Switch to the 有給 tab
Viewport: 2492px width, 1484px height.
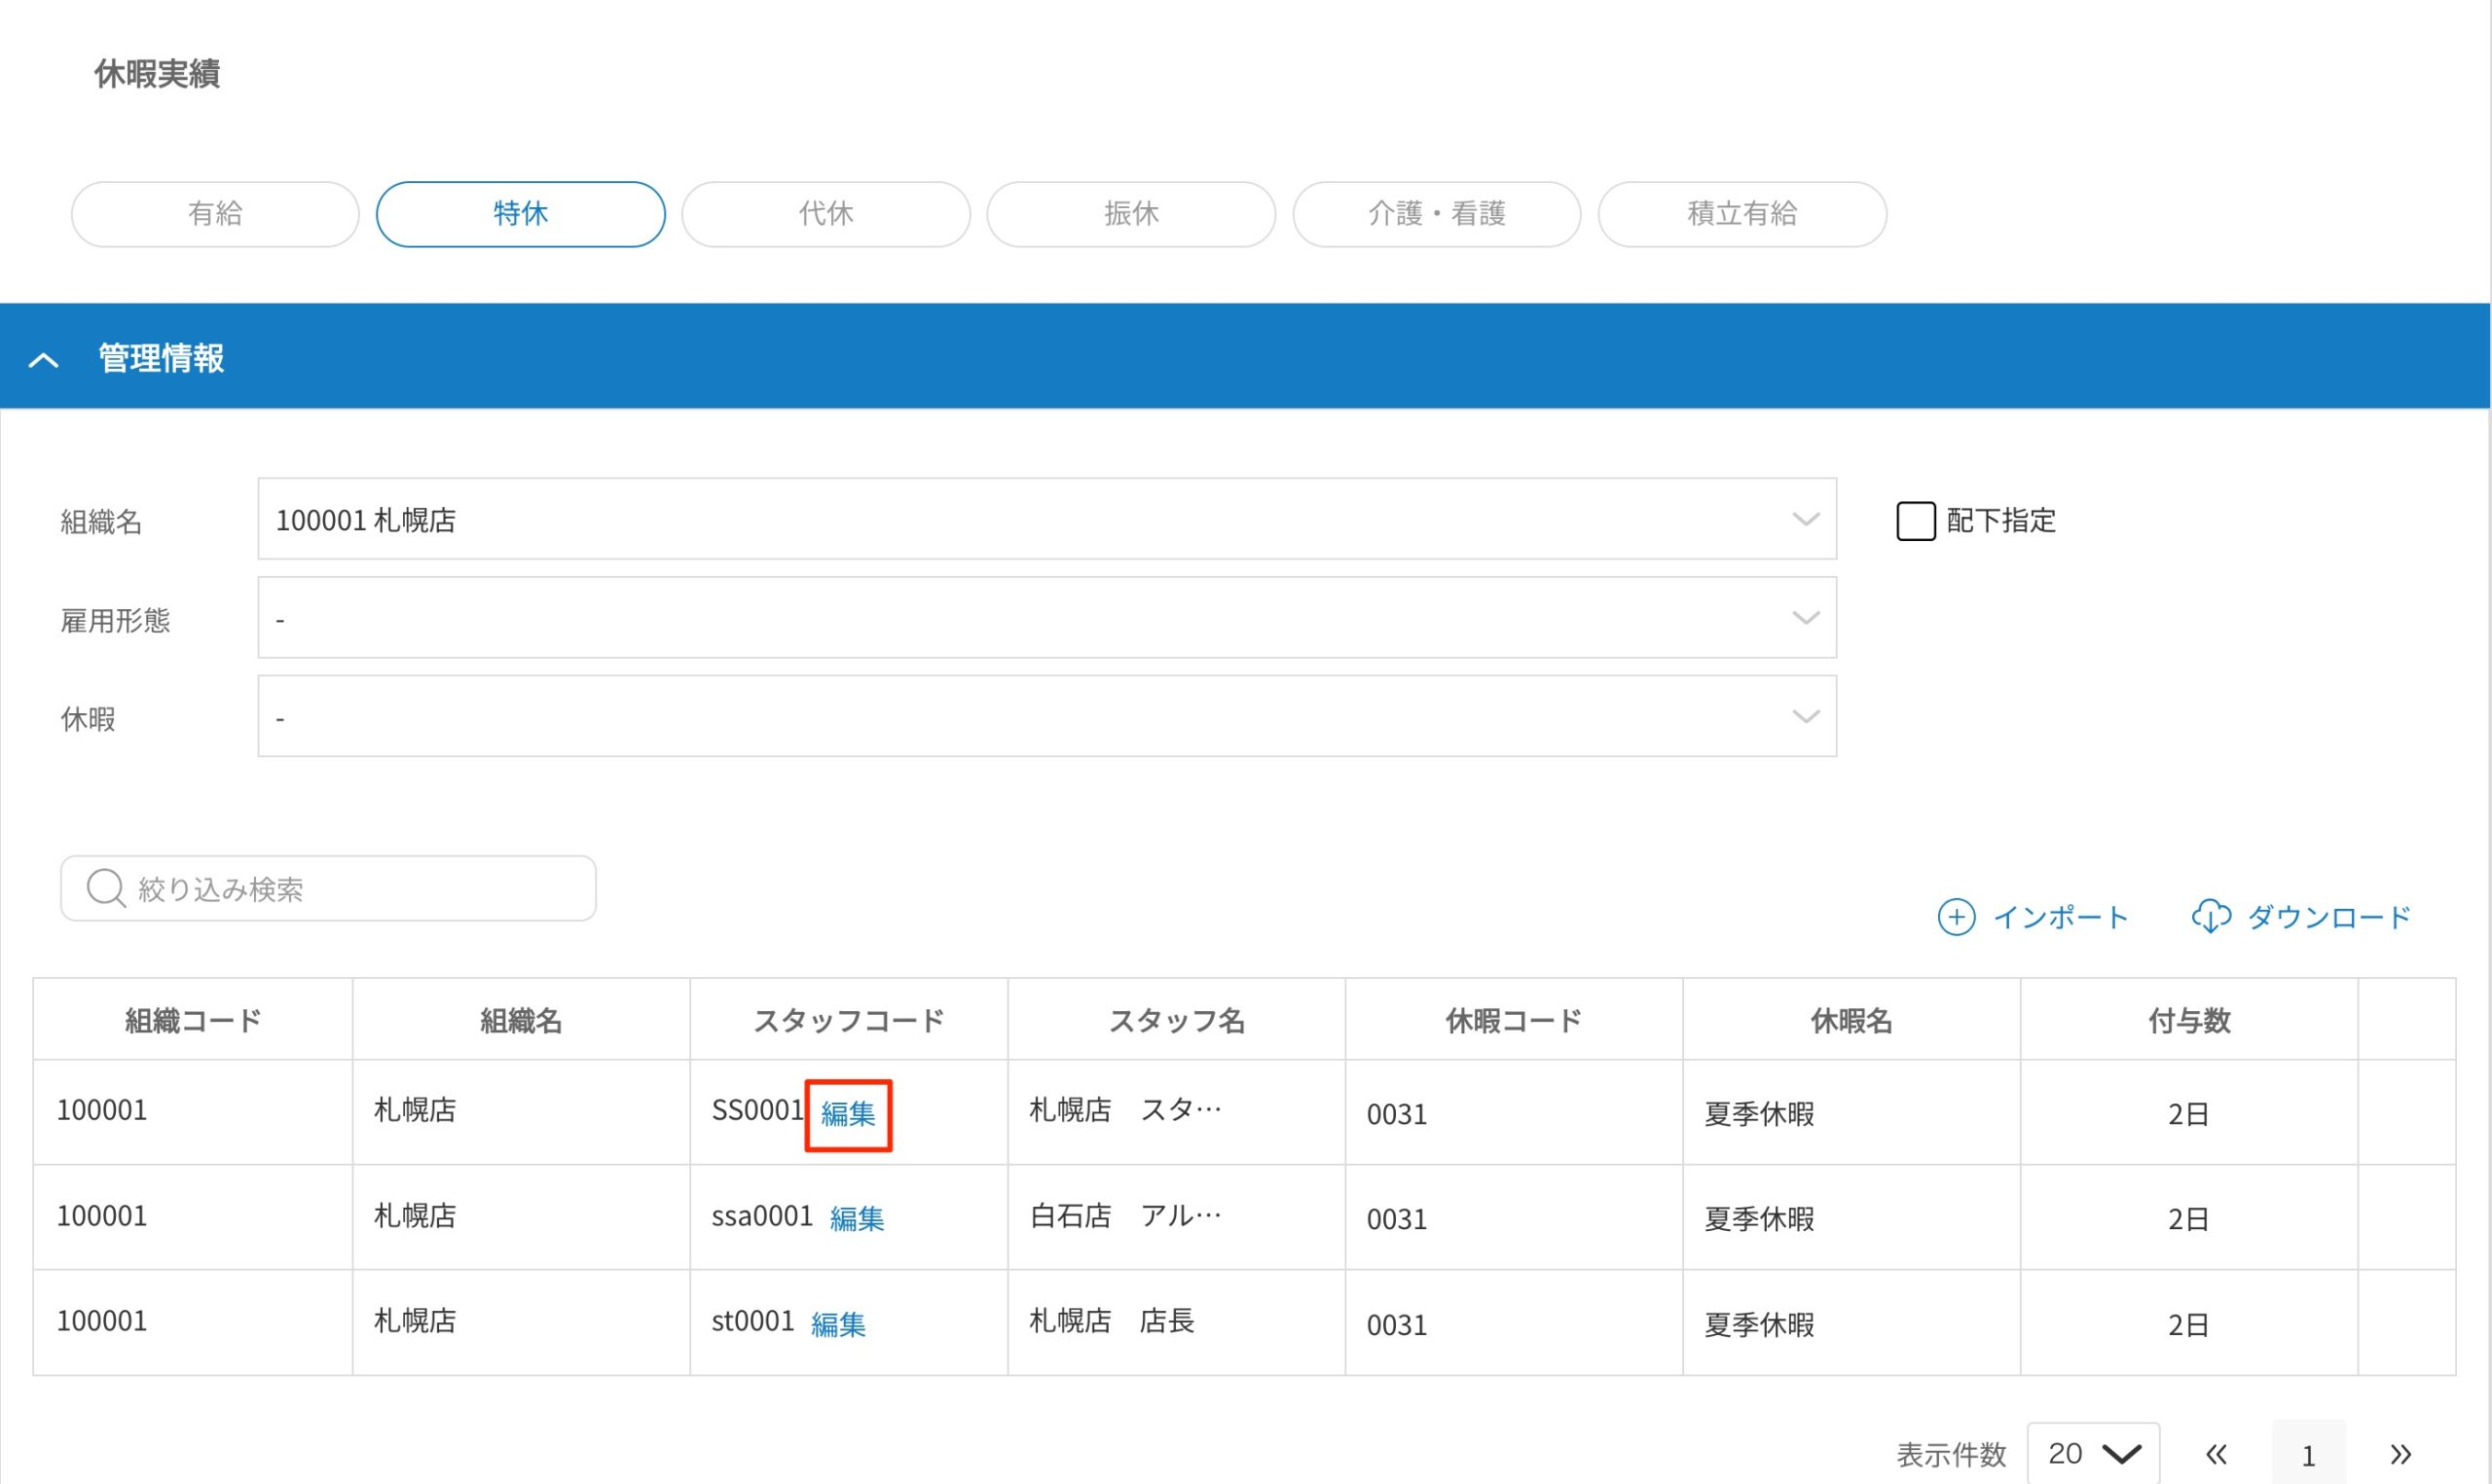pyautogui.click(x=214, y=213)
